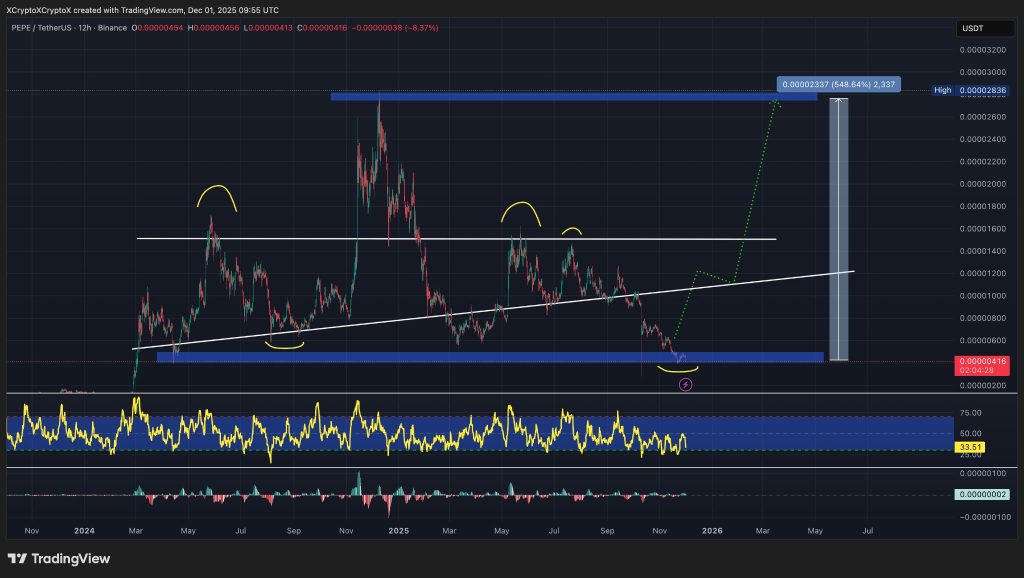The height and width of the screenshot is (578, 1024).
Task: Click the 548.64% price range measurement label
Action: click(x=838, y=85)
